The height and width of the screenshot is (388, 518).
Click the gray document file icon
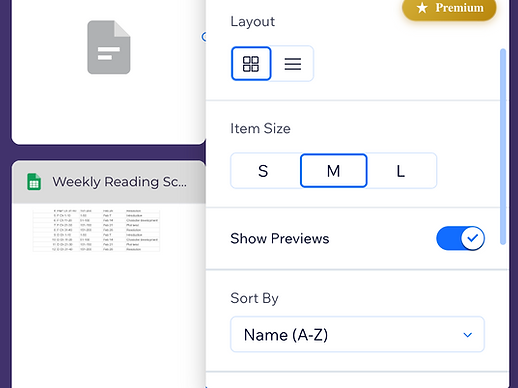pyautogui.click(x=109, y=47)
